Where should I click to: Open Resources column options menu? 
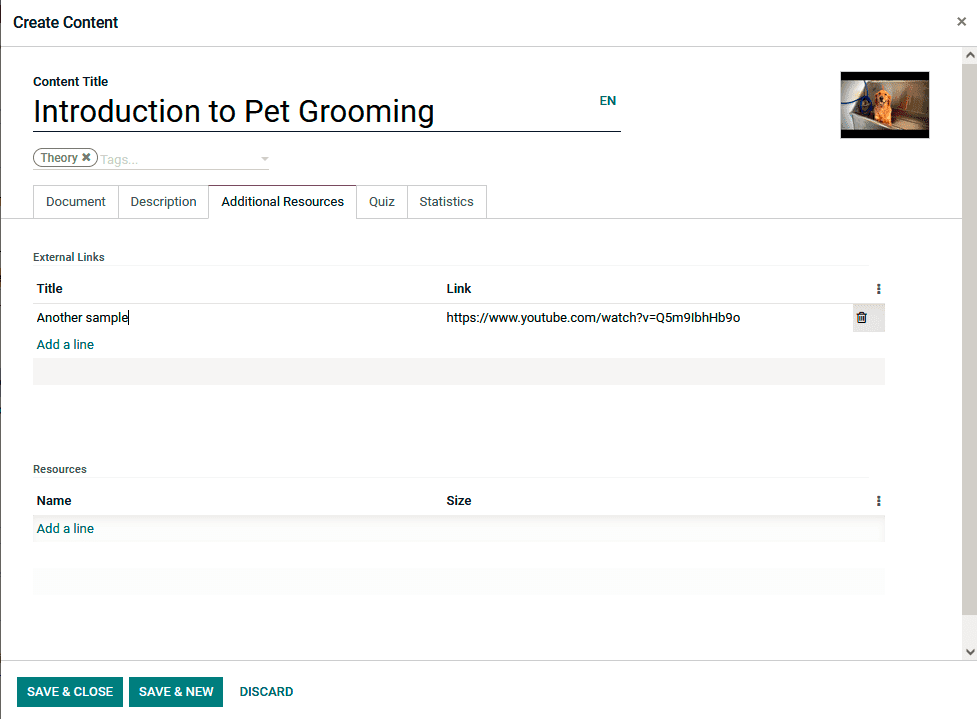click(878, 501)
